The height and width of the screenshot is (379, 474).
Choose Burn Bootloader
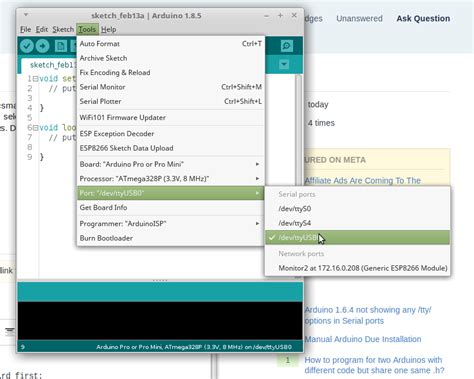pos(171,238)
